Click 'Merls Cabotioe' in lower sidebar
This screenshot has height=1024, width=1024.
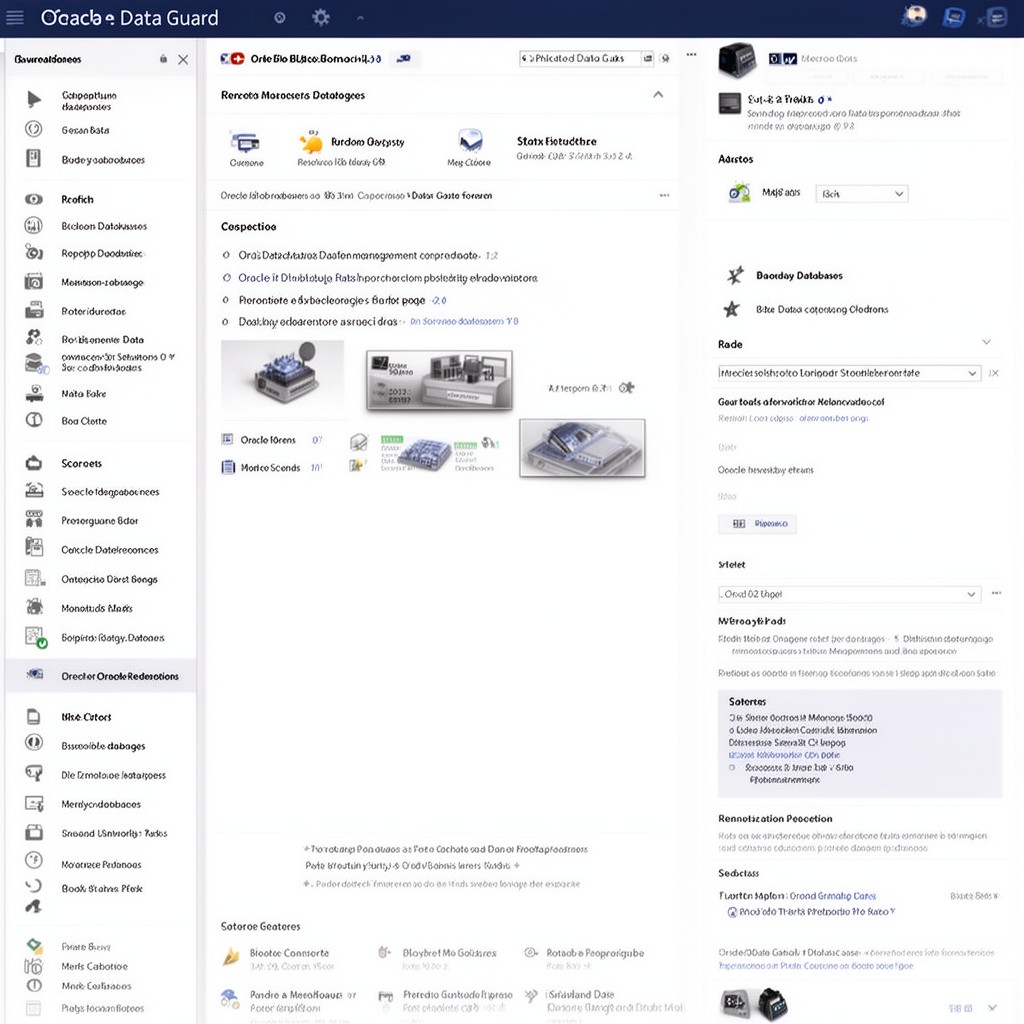94,966
